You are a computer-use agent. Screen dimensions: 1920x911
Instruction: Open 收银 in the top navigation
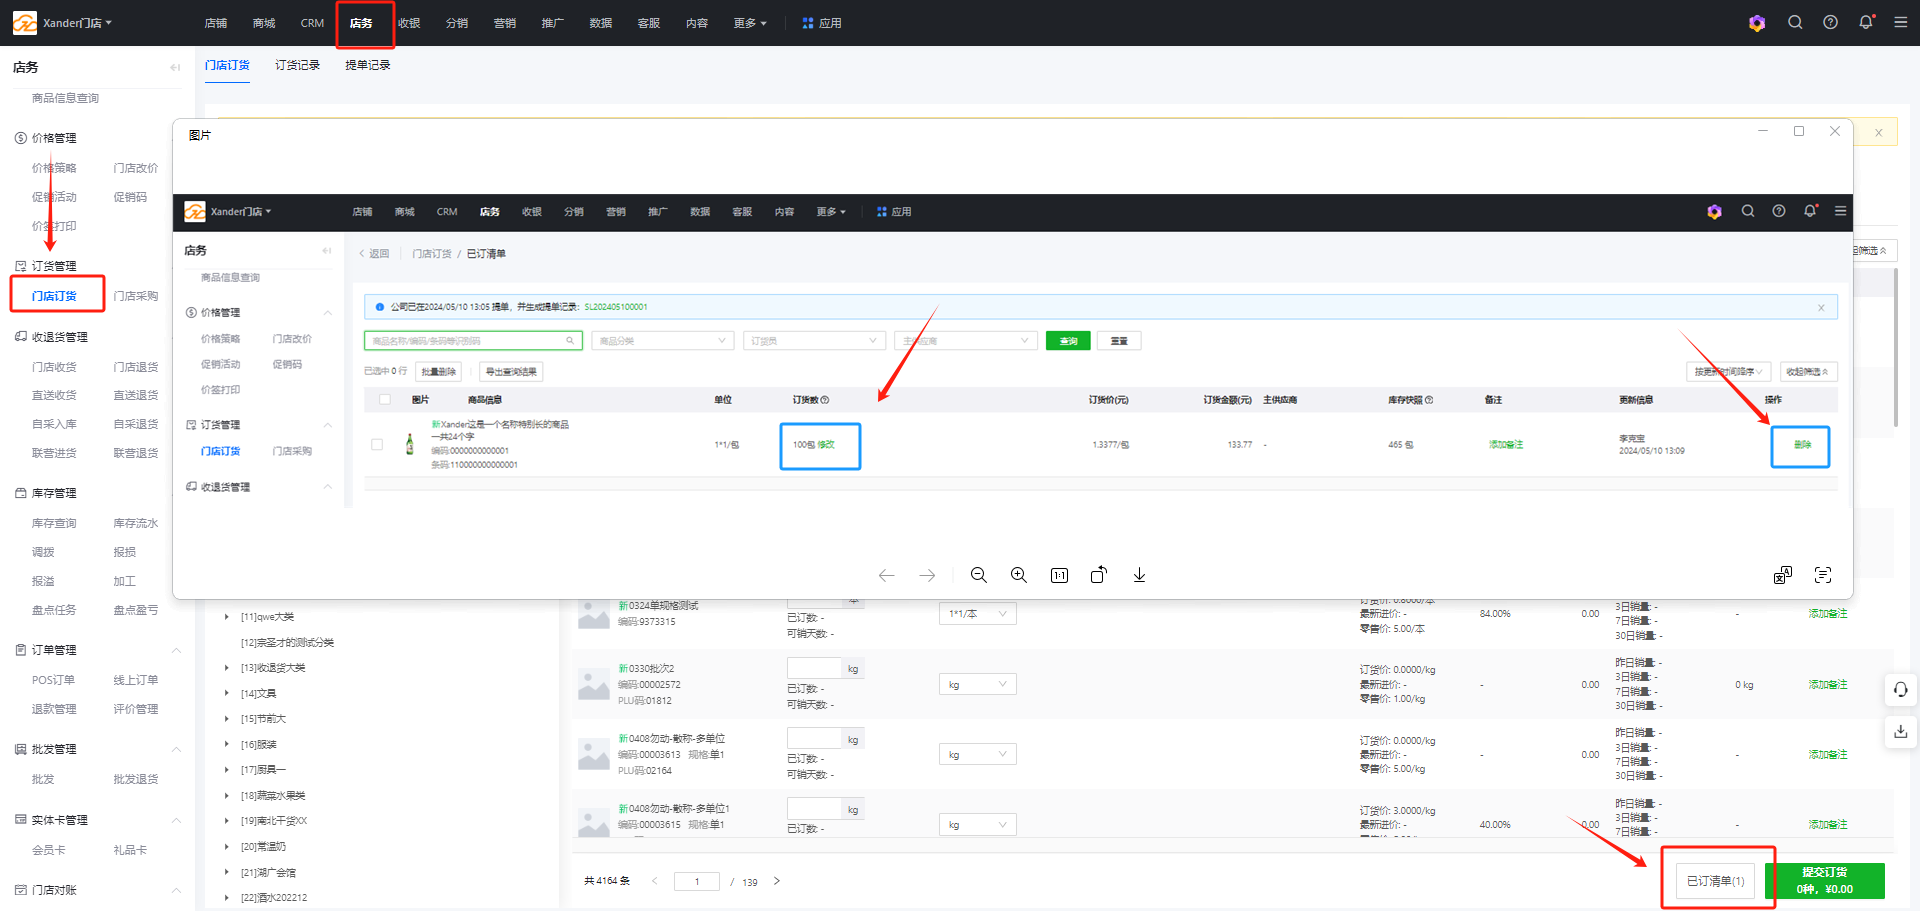(x=409, y=23)
